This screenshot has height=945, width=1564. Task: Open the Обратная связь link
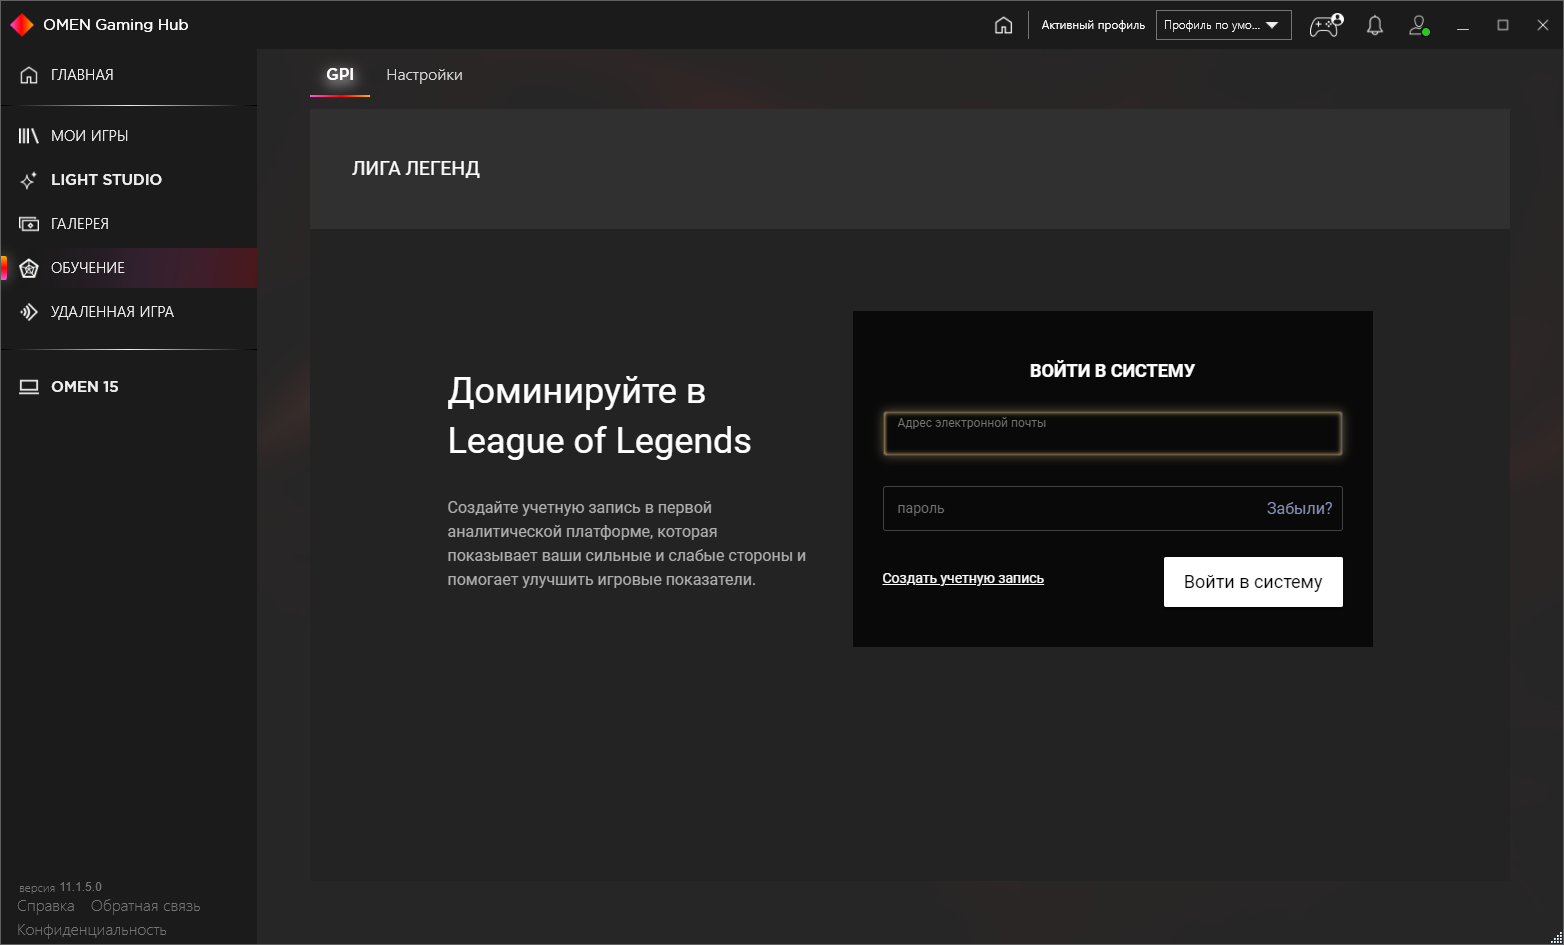(x=146, y=906)
